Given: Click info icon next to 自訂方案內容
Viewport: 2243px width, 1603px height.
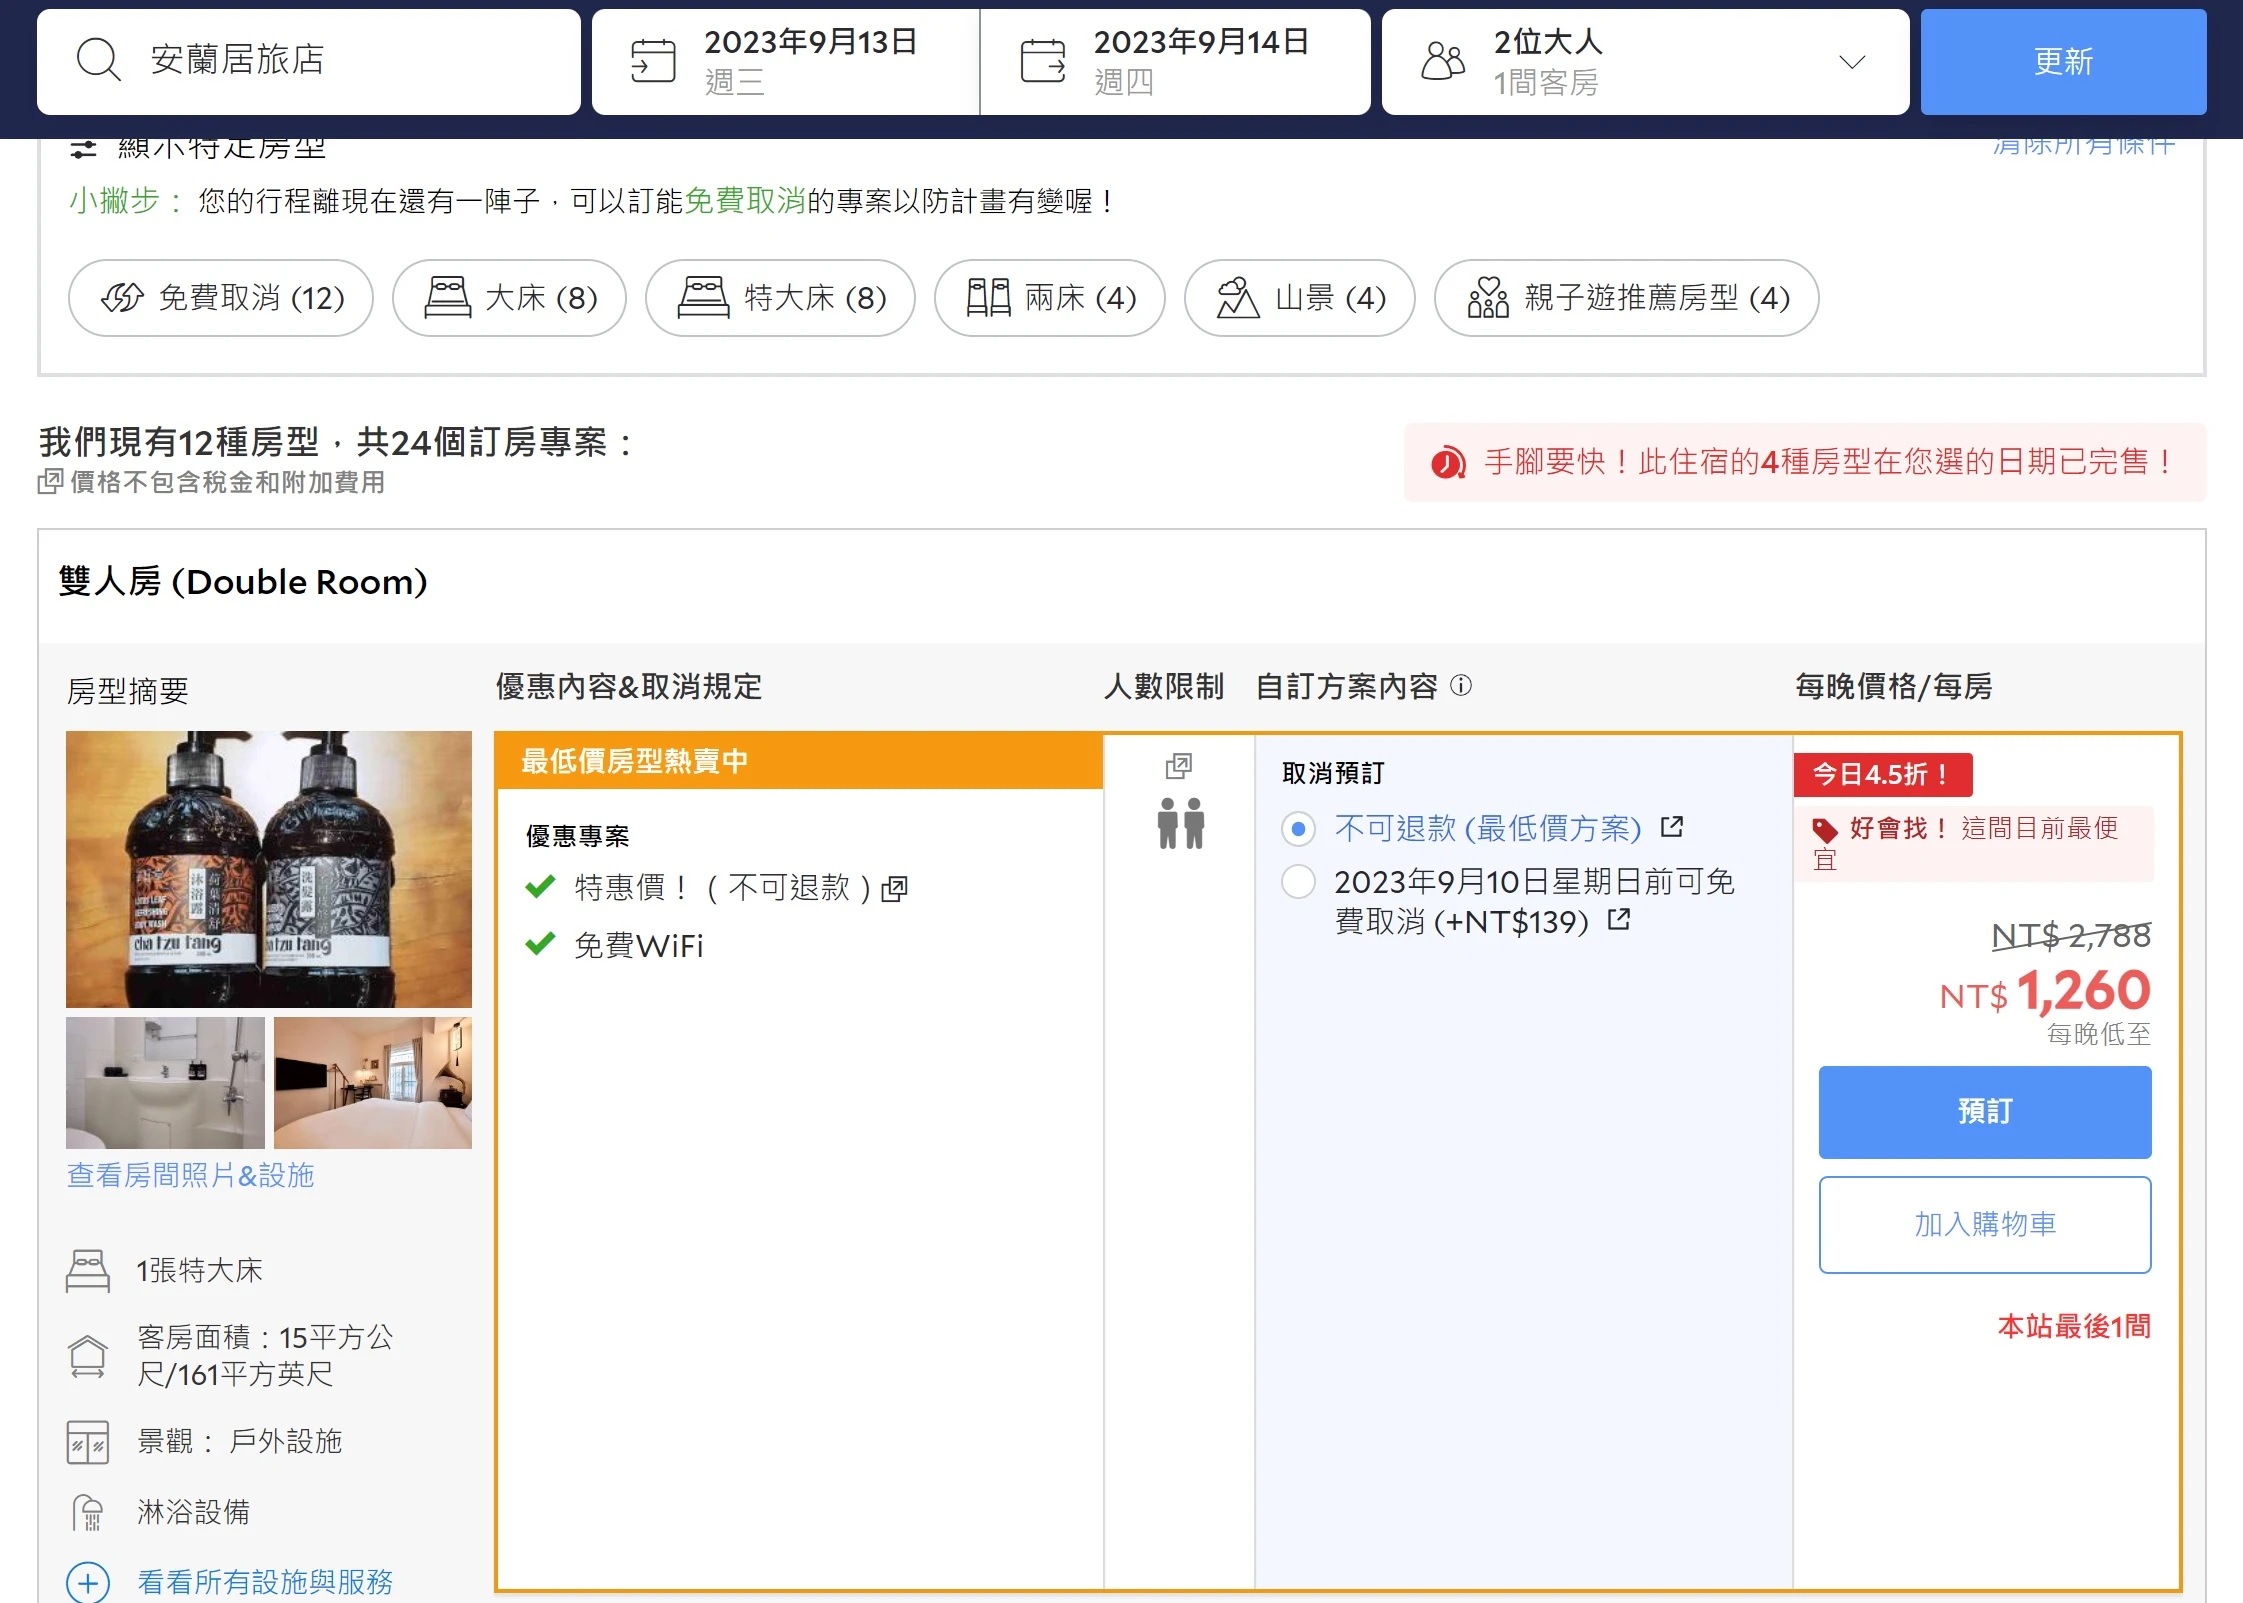Looking at the screenshot, I should click(1461, 686).
